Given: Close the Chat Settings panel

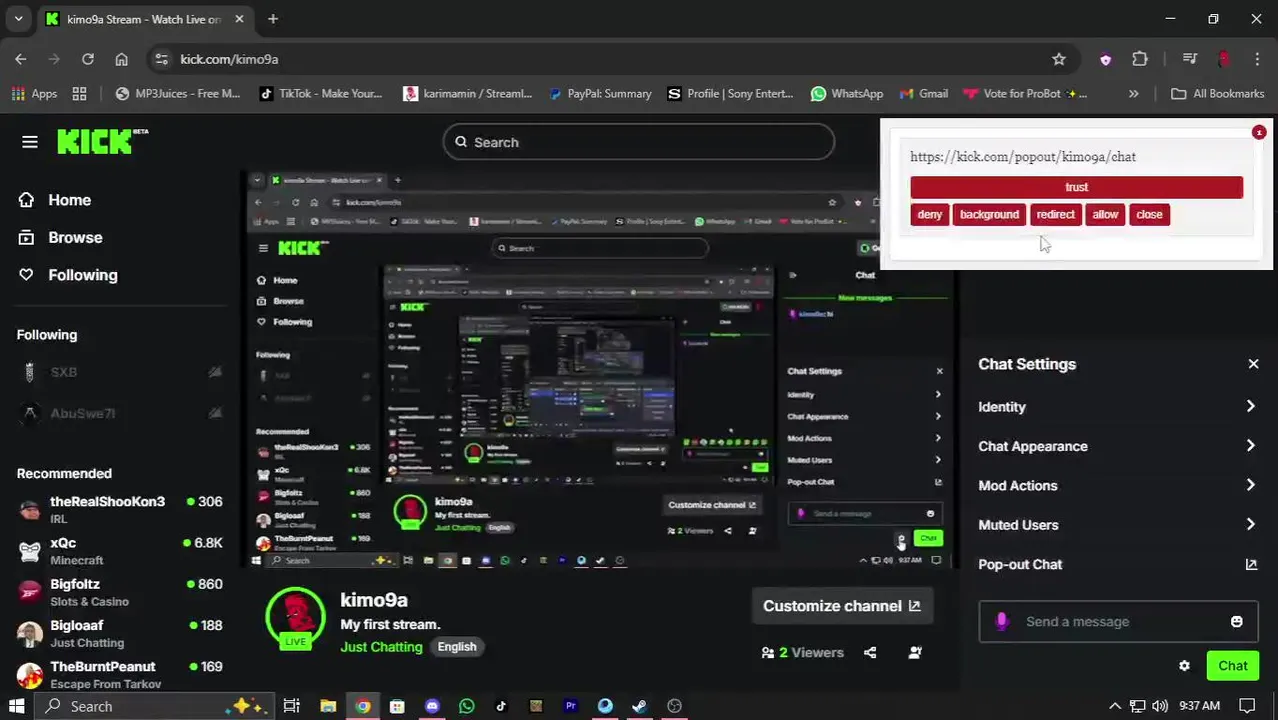Looking at the screenshot, I should tap(1253, 364).
